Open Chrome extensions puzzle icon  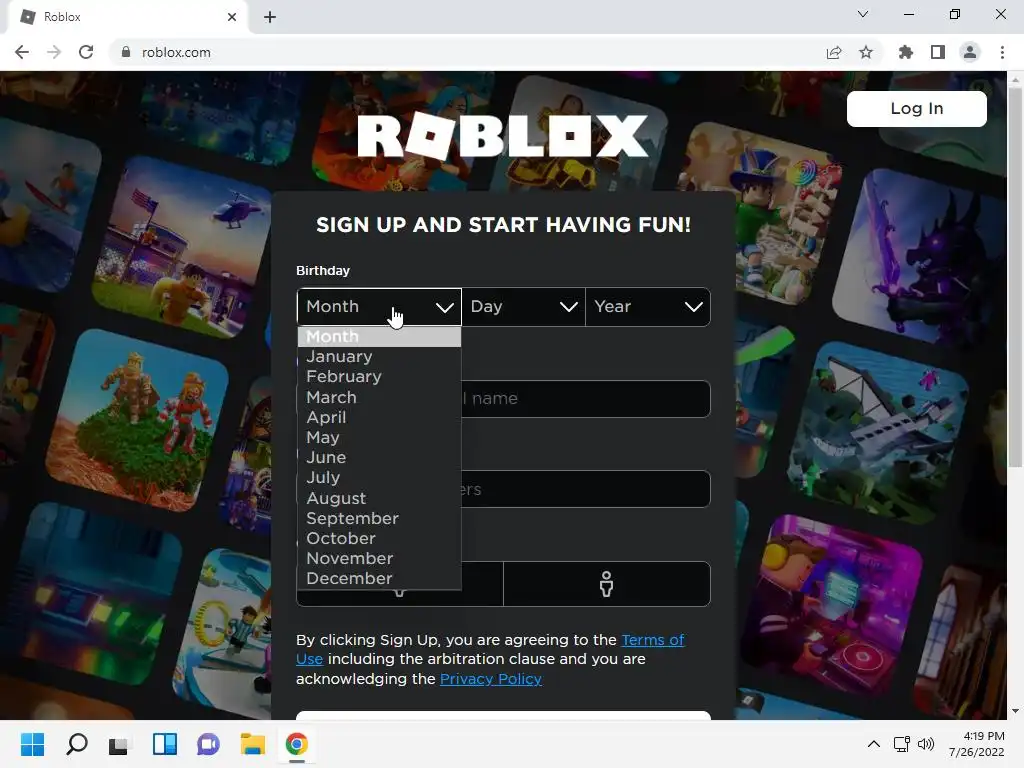(x=906, y=52)
